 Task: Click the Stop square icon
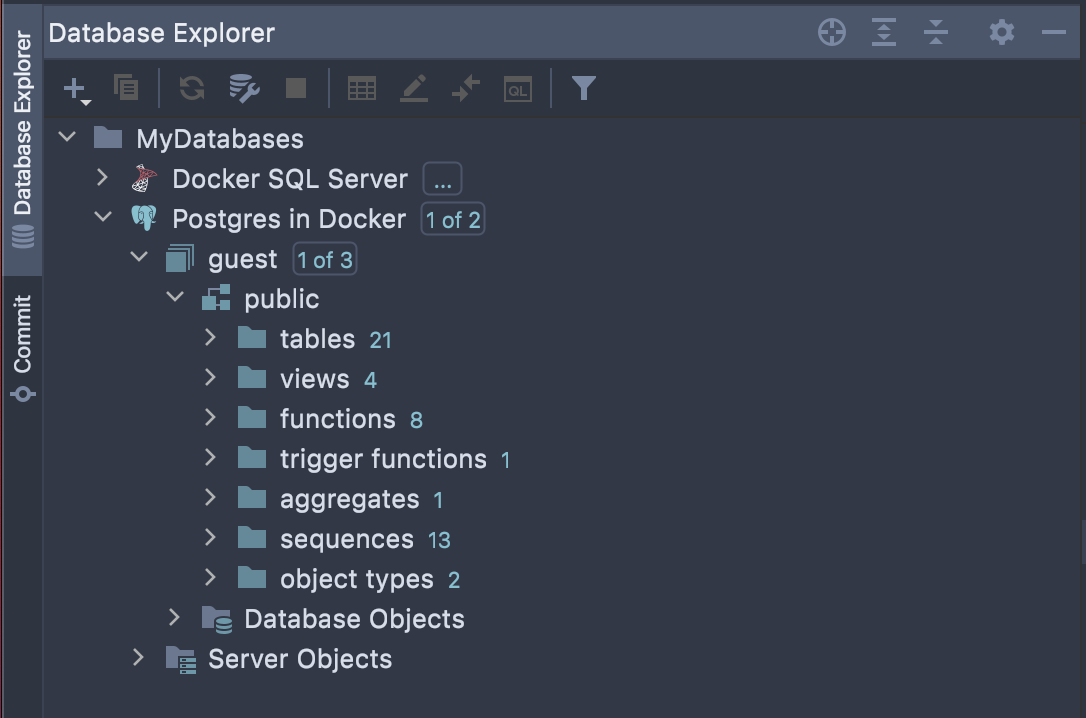coord(296,88)
